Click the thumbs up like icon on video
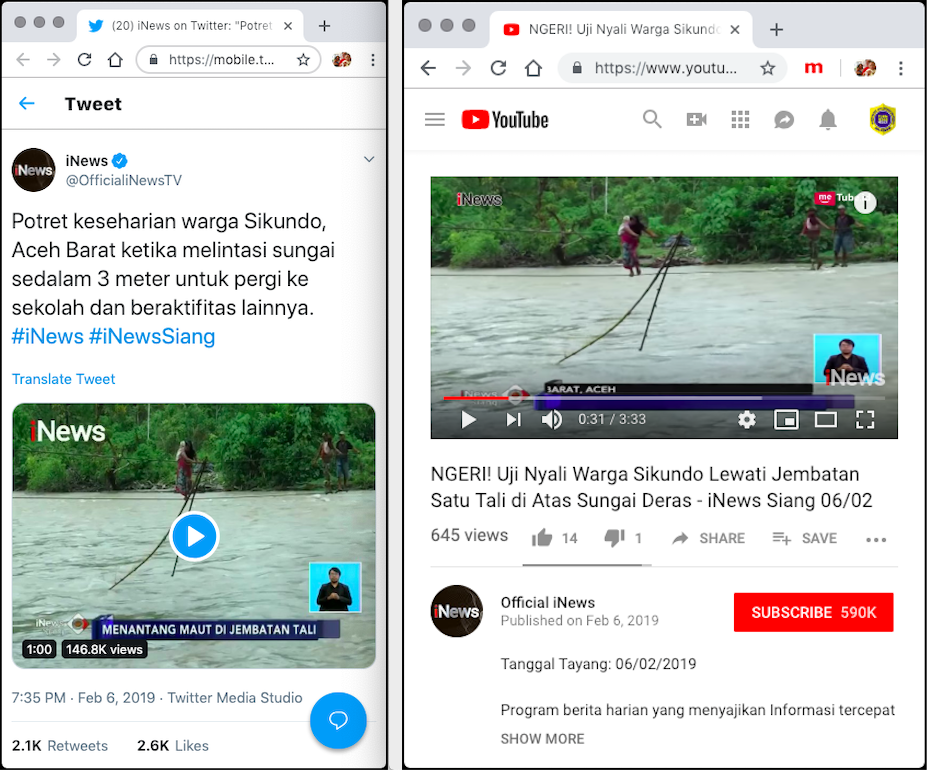The image size is (927, 770). [x=542, y=538]
